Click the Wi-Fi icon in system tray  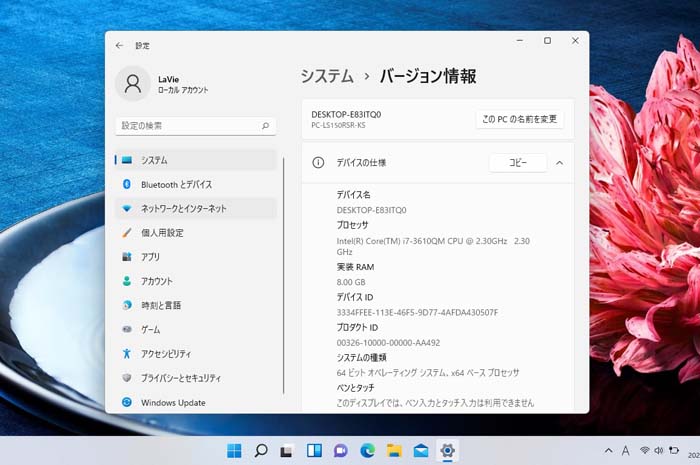[x=644, y=451]
